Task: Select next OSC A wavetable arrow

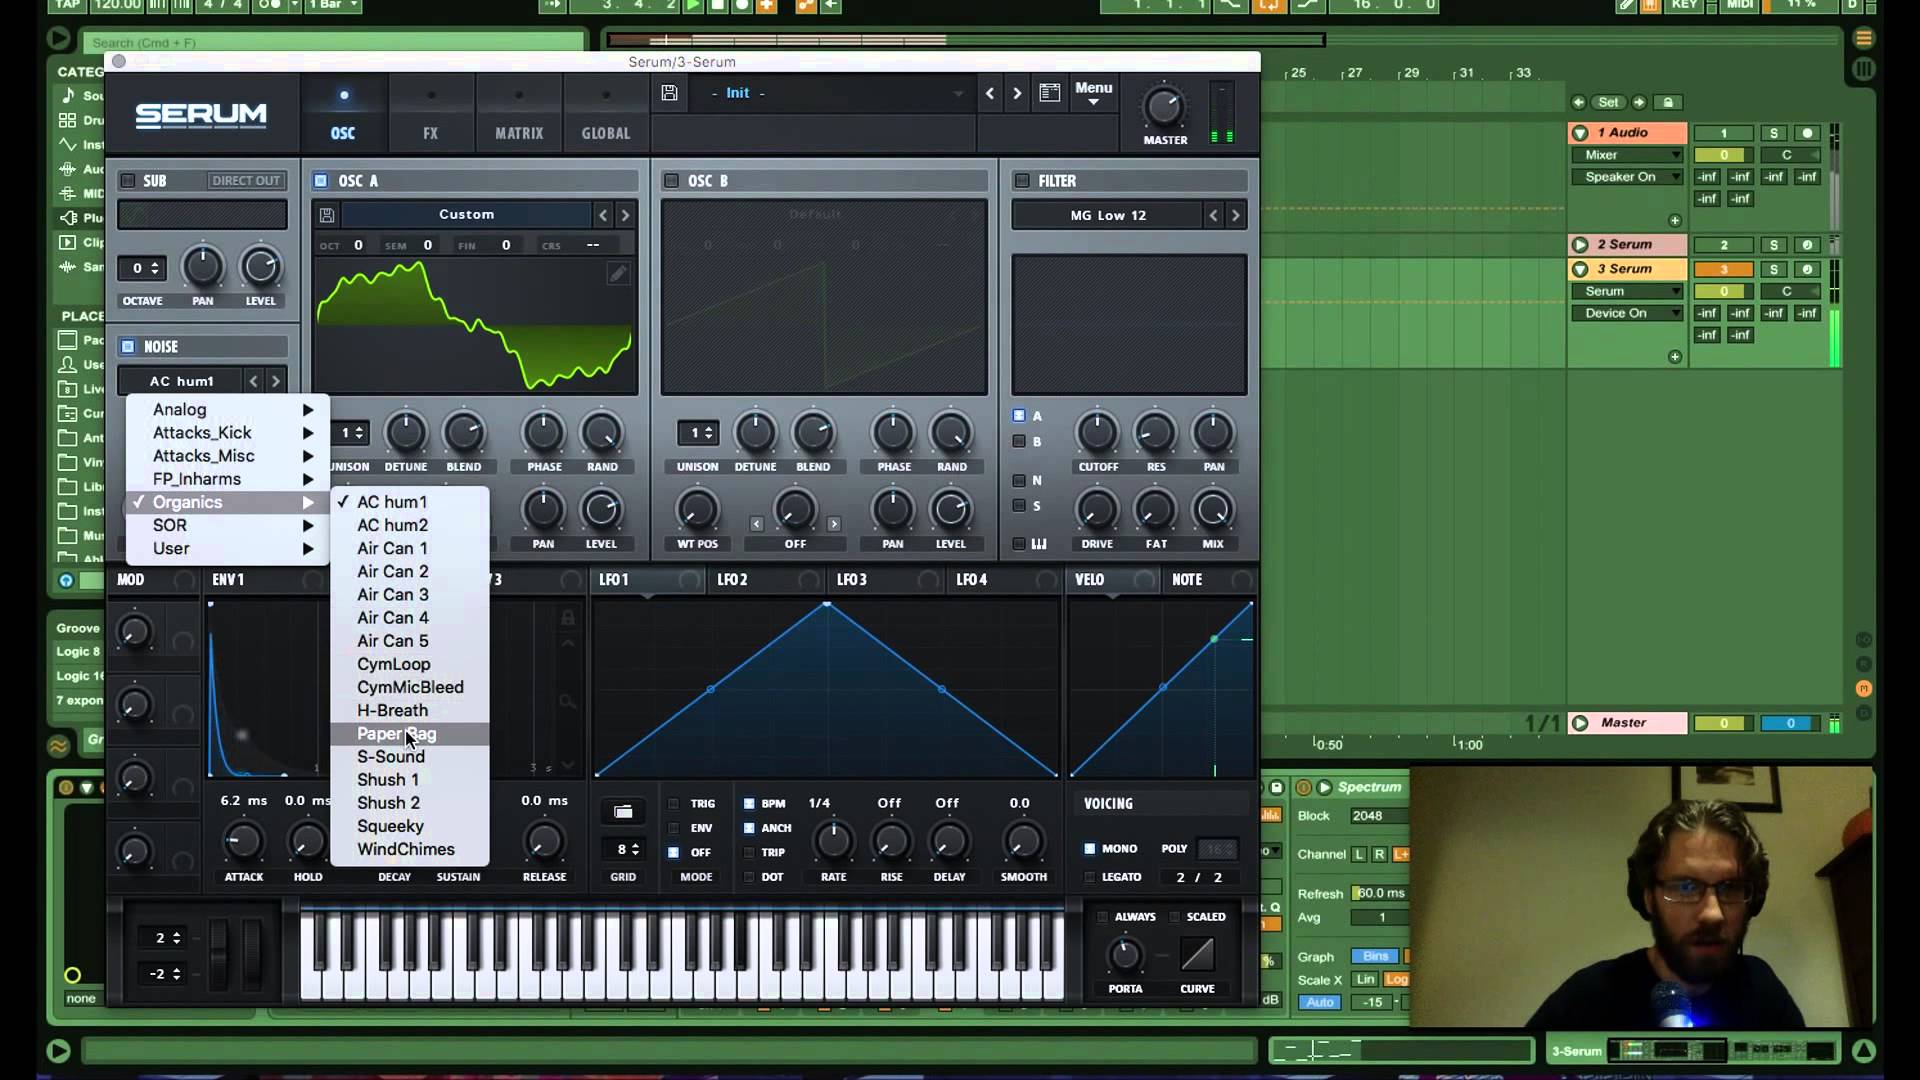Action: (625, 215)
